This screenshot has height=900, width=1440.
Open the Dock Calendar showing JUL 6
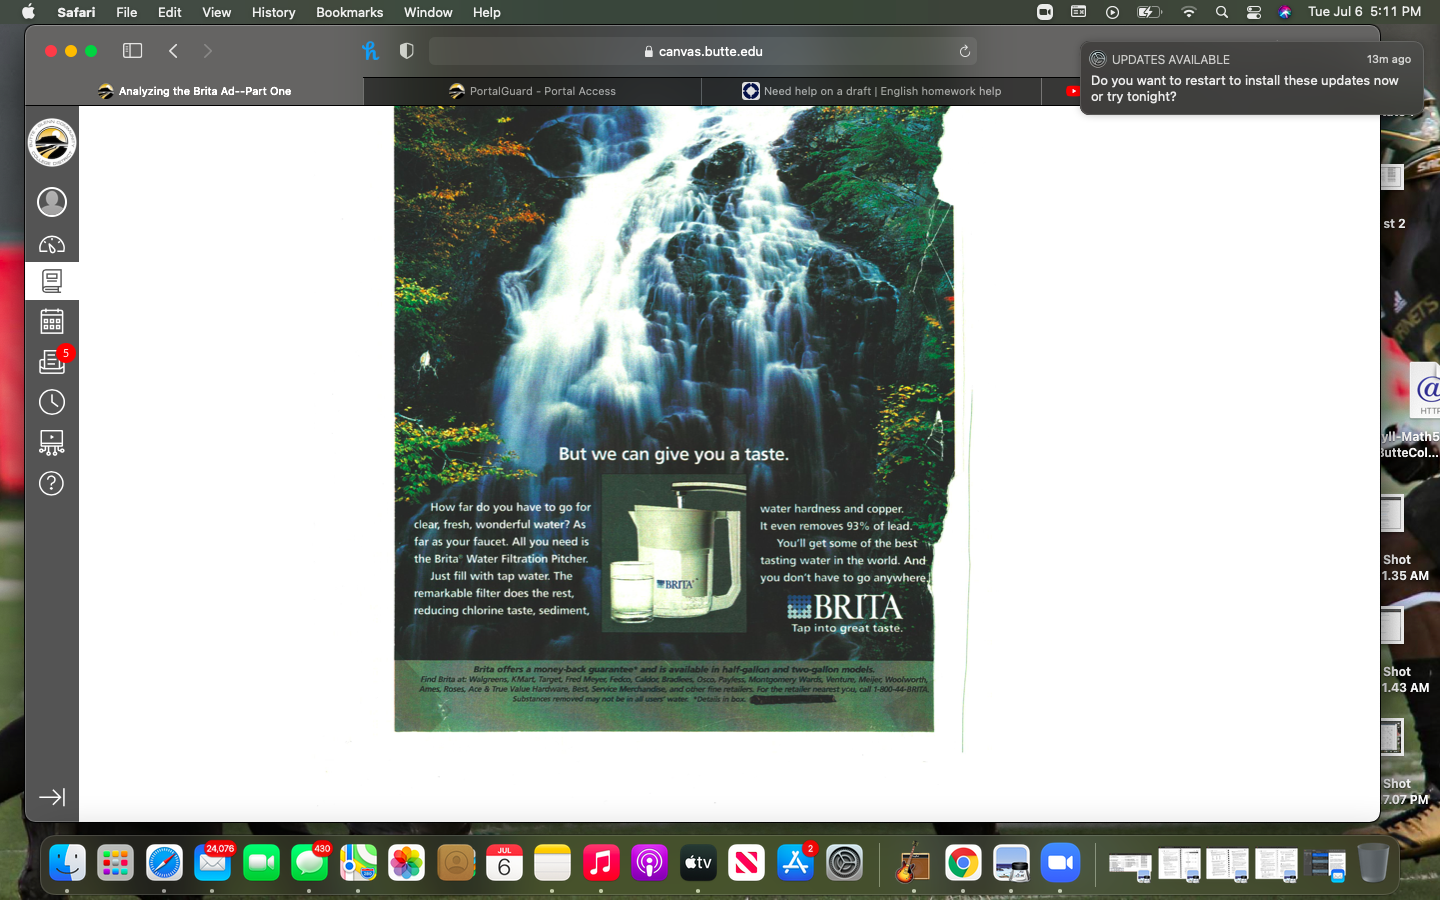pos(504,862)
